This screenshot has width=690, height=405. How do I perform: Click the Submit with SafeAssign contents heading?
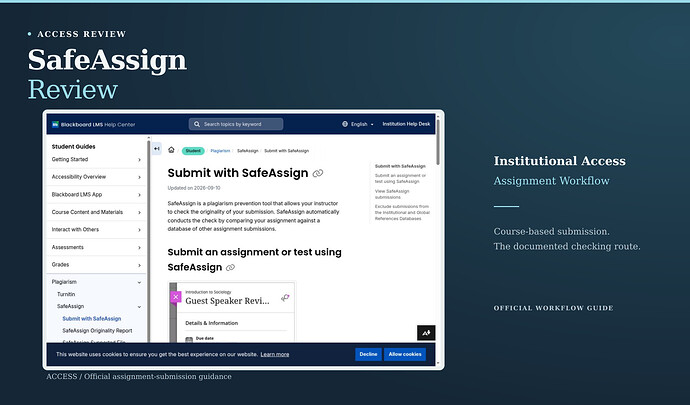pyautogui.click(x=400, y=166)
